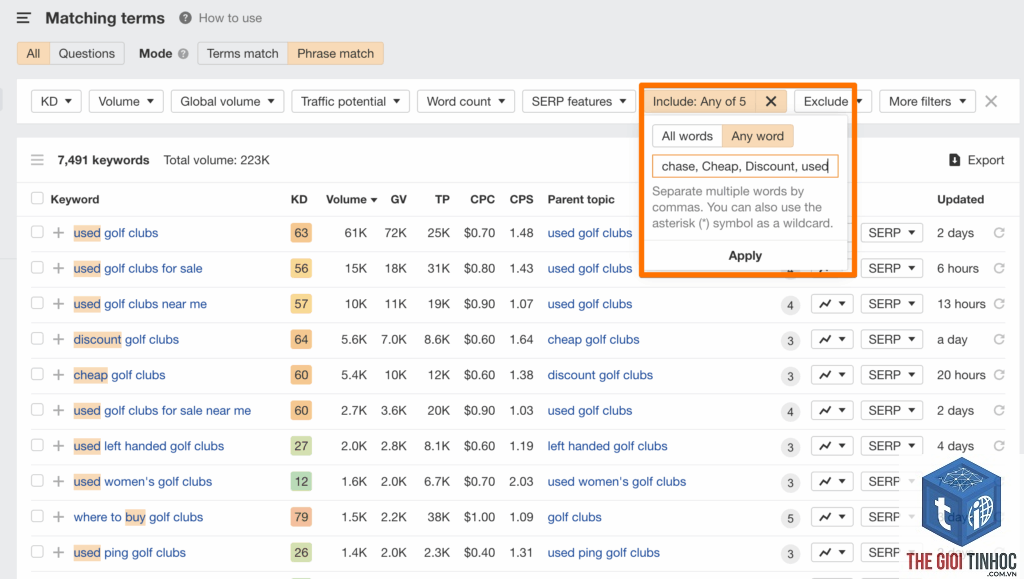
Task: Open the More filters dropdown
Action: 927,101
